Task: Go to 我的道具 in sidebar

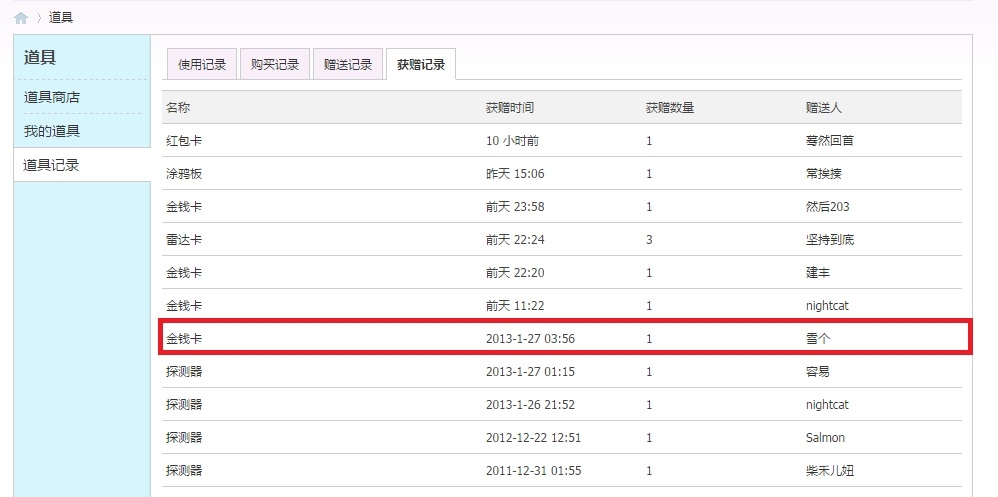Action: tap(52, 132)
